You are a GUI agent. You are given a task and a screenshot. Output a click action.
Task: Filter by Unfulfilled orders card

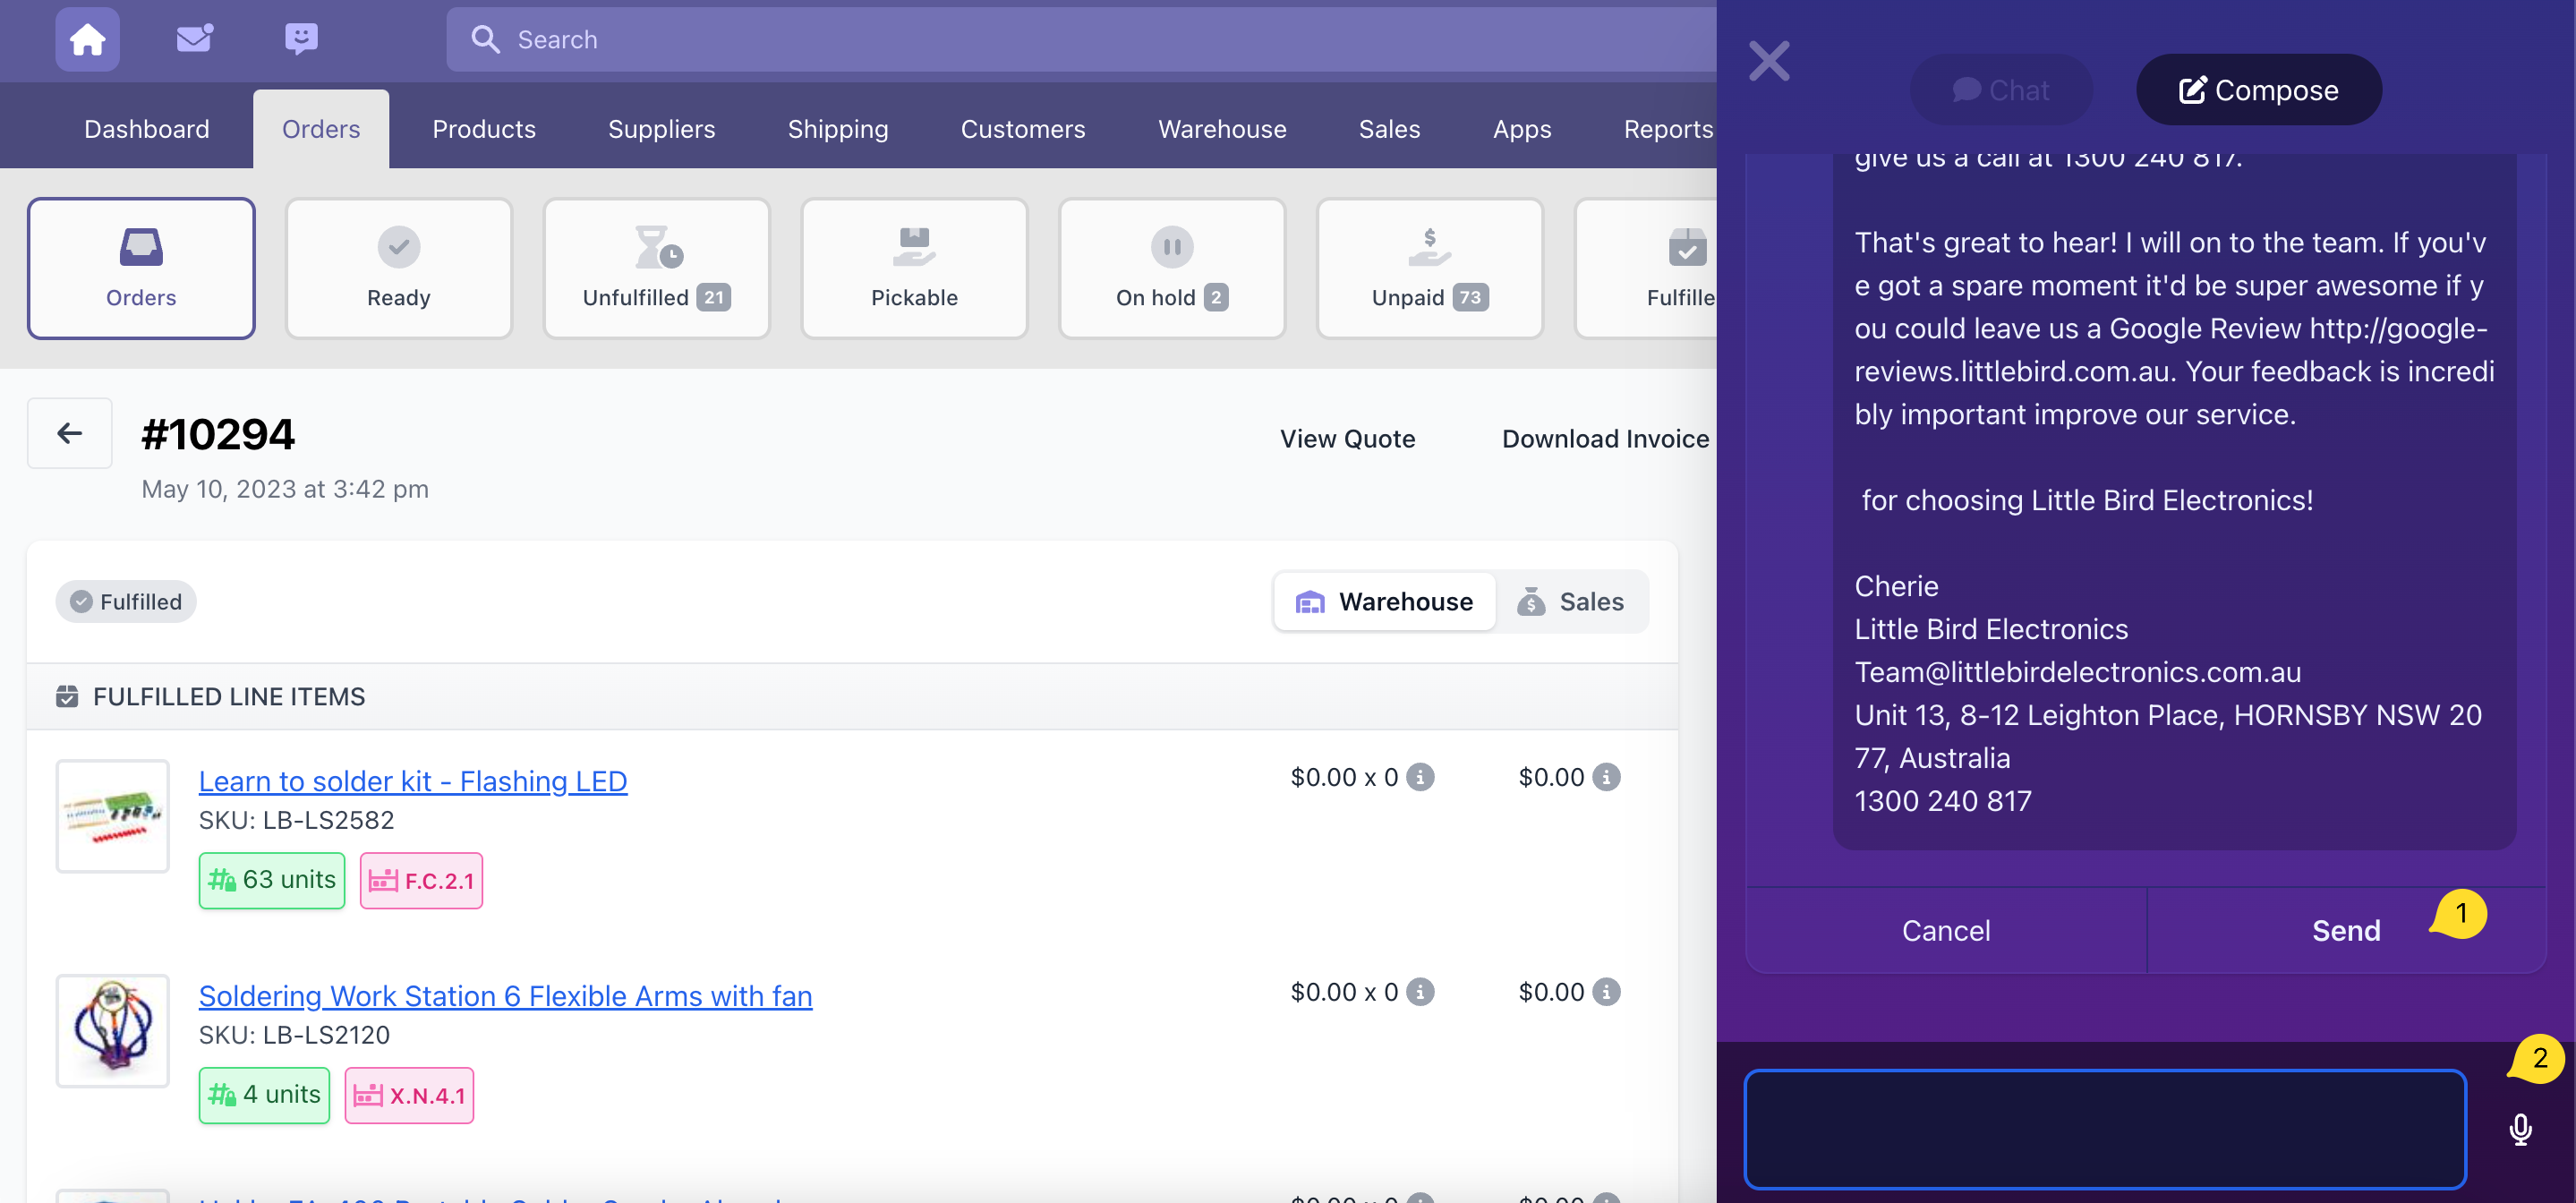point(656,268)
